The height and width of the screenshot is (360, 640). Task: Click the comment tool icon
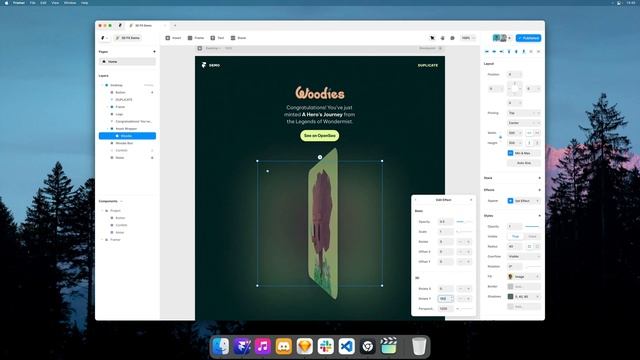coord(452,38)
